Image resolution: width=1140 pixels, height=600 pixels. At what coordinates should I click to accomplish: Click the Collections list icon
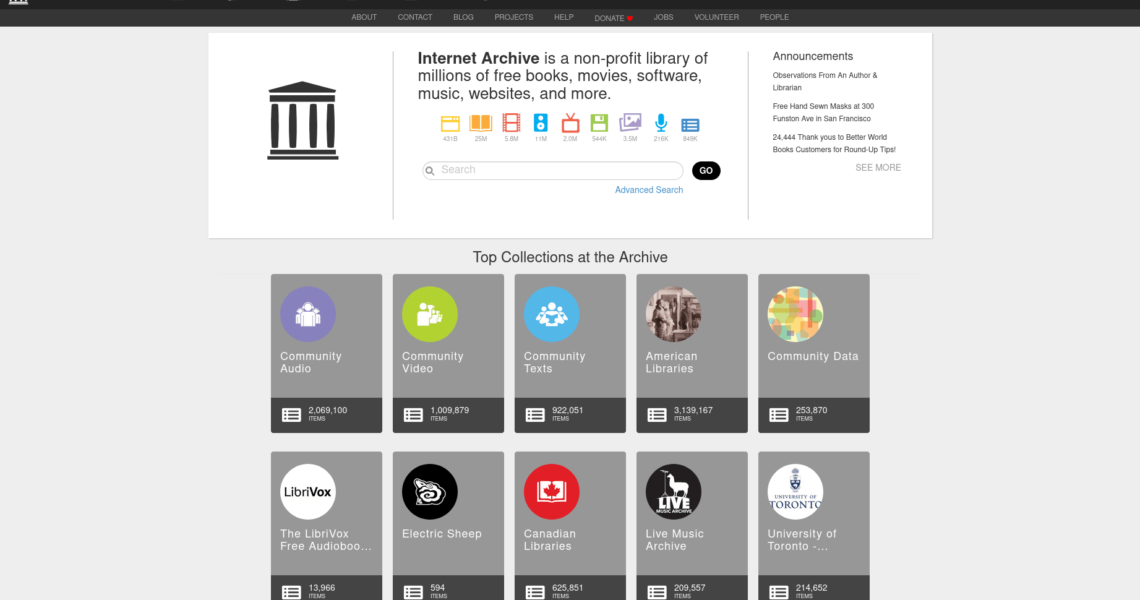690,125
